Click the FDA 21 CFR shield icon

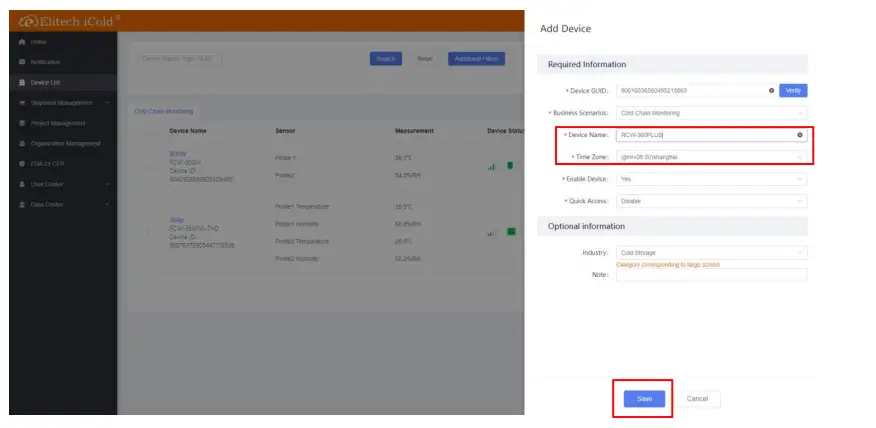click(22, 164)
